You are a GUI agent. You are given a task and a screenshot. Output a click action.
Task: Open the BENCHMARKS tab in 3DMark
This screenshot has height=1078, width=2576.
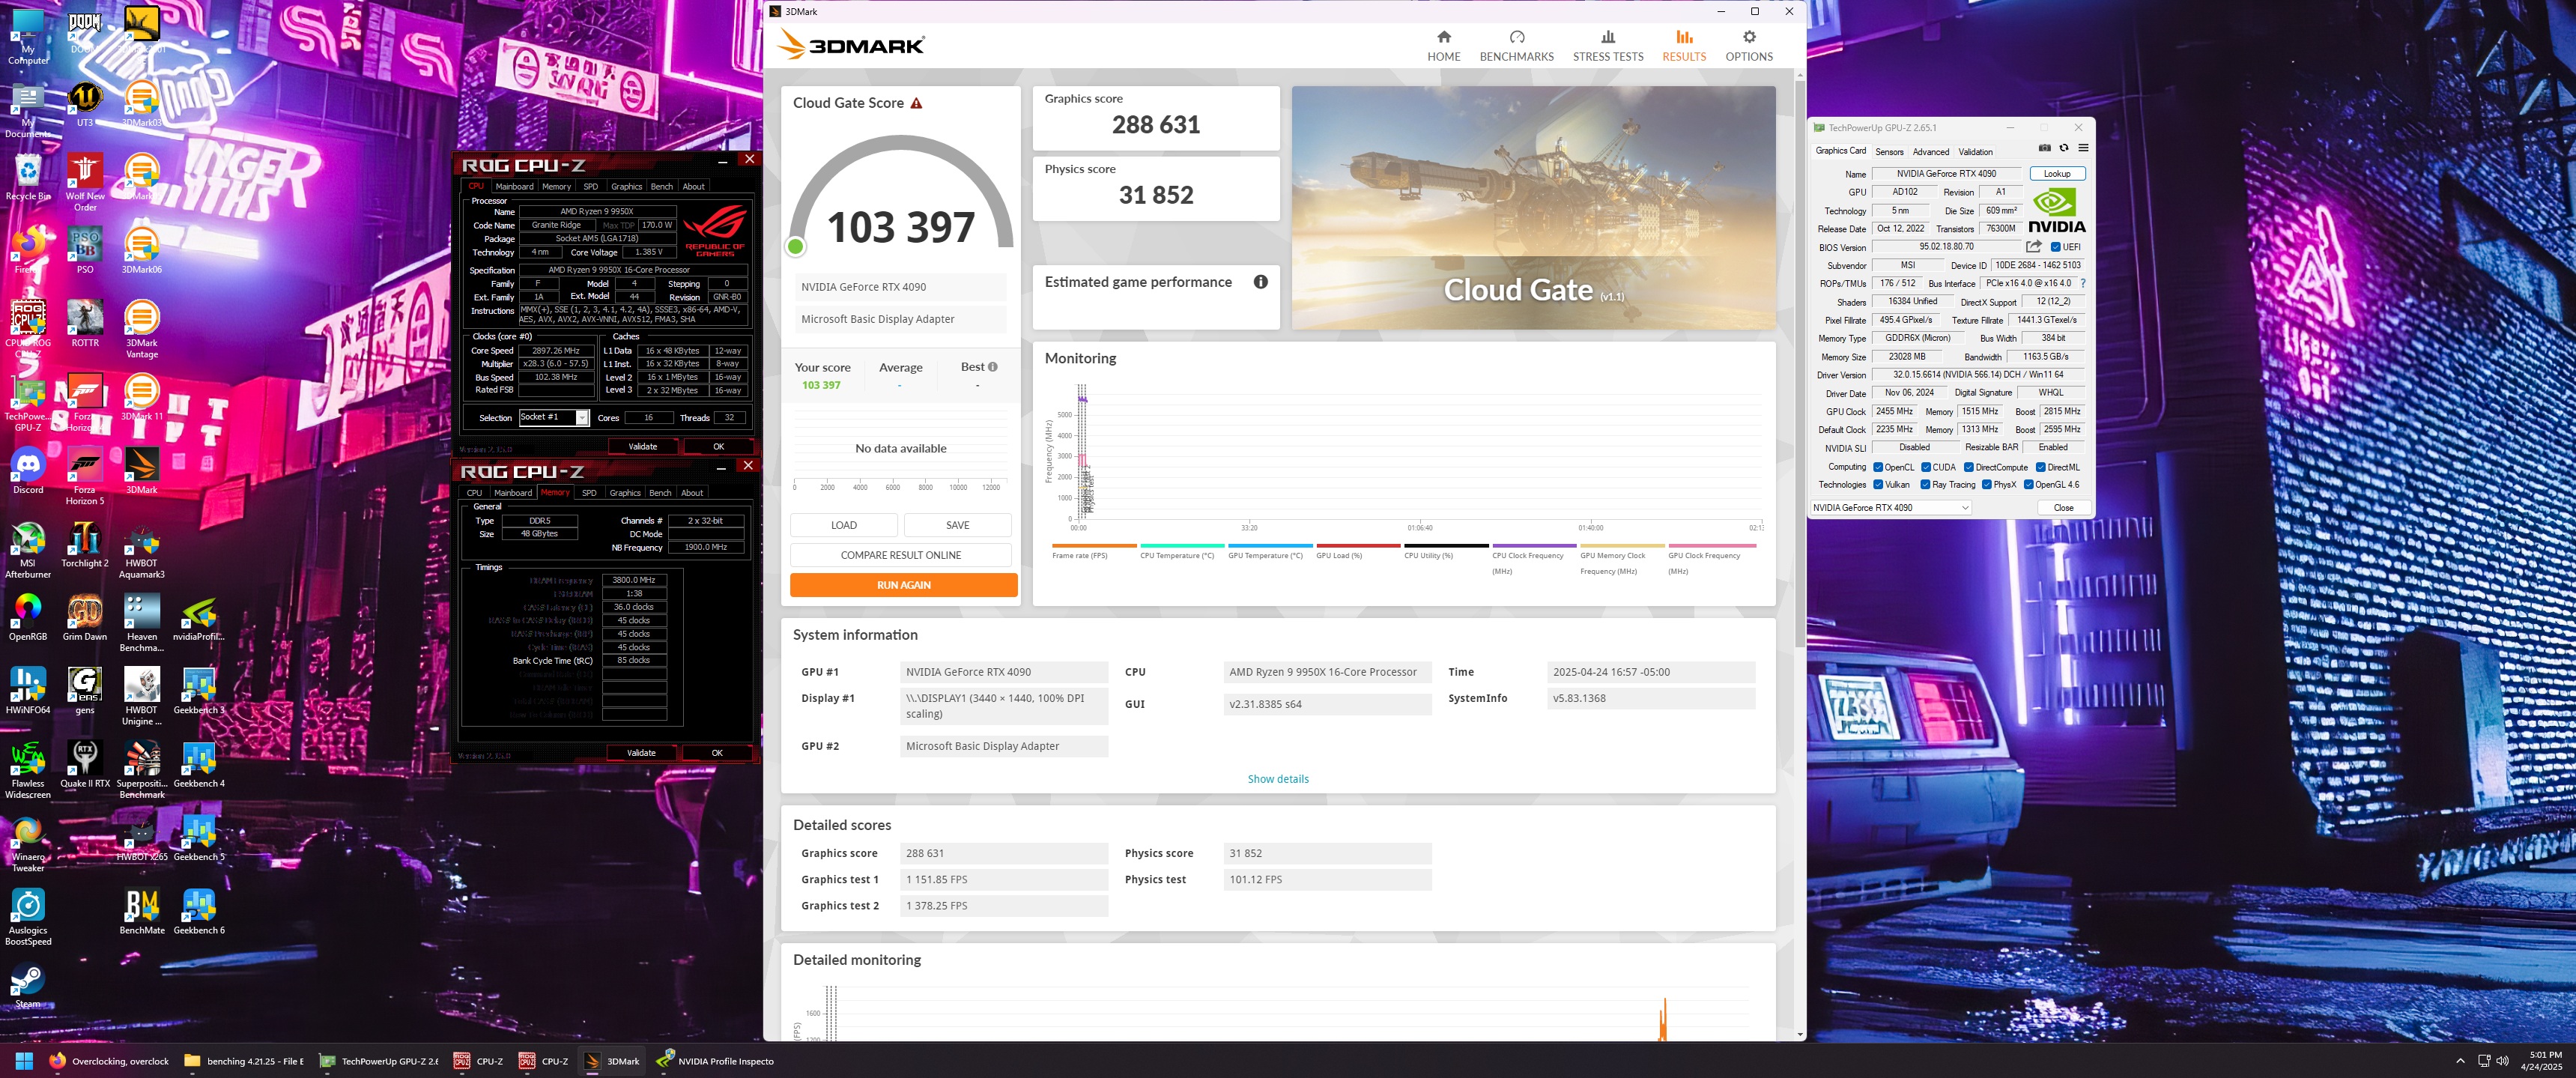1516,46
